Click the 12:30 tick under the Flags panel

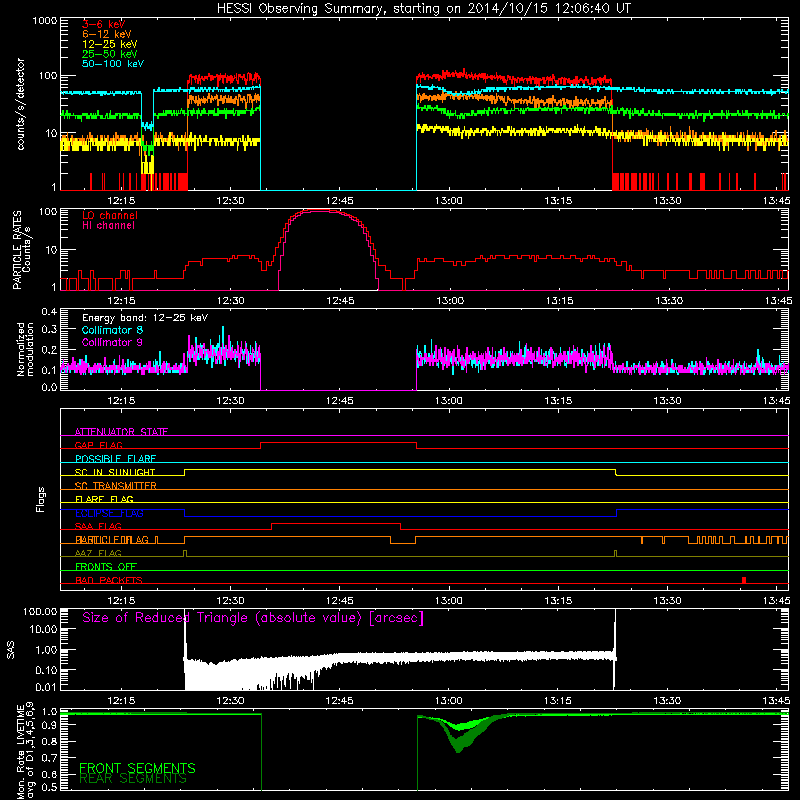pyautogui.click(x=230, y=601)
